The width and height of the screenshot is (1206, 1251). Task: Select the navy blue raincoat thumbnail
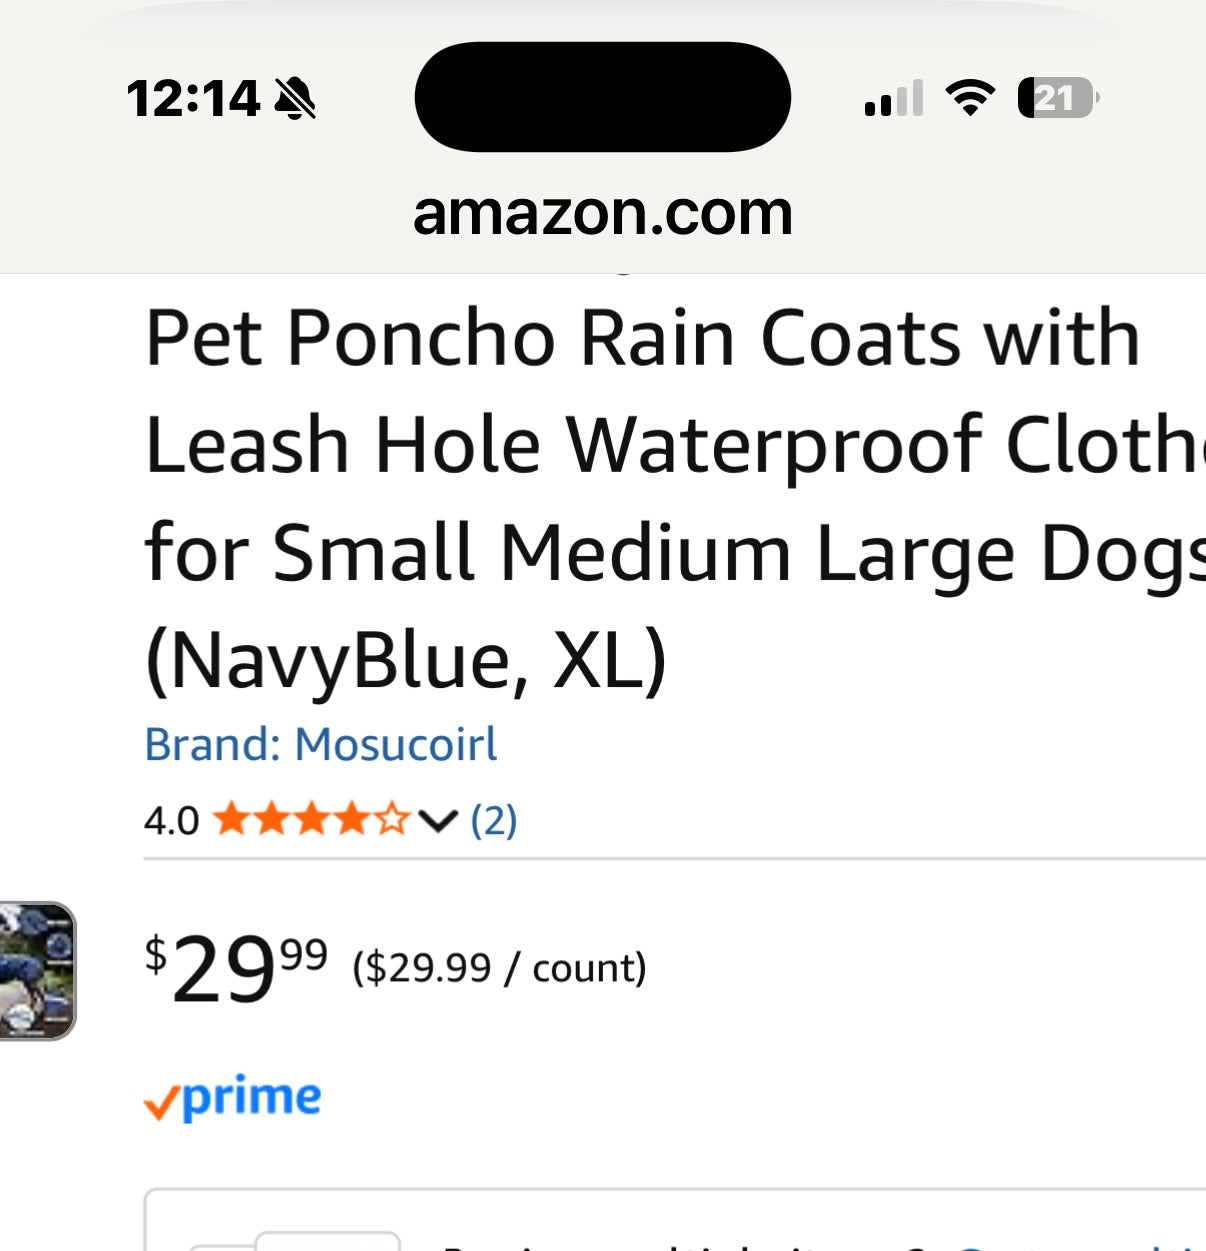coord(37,970)
